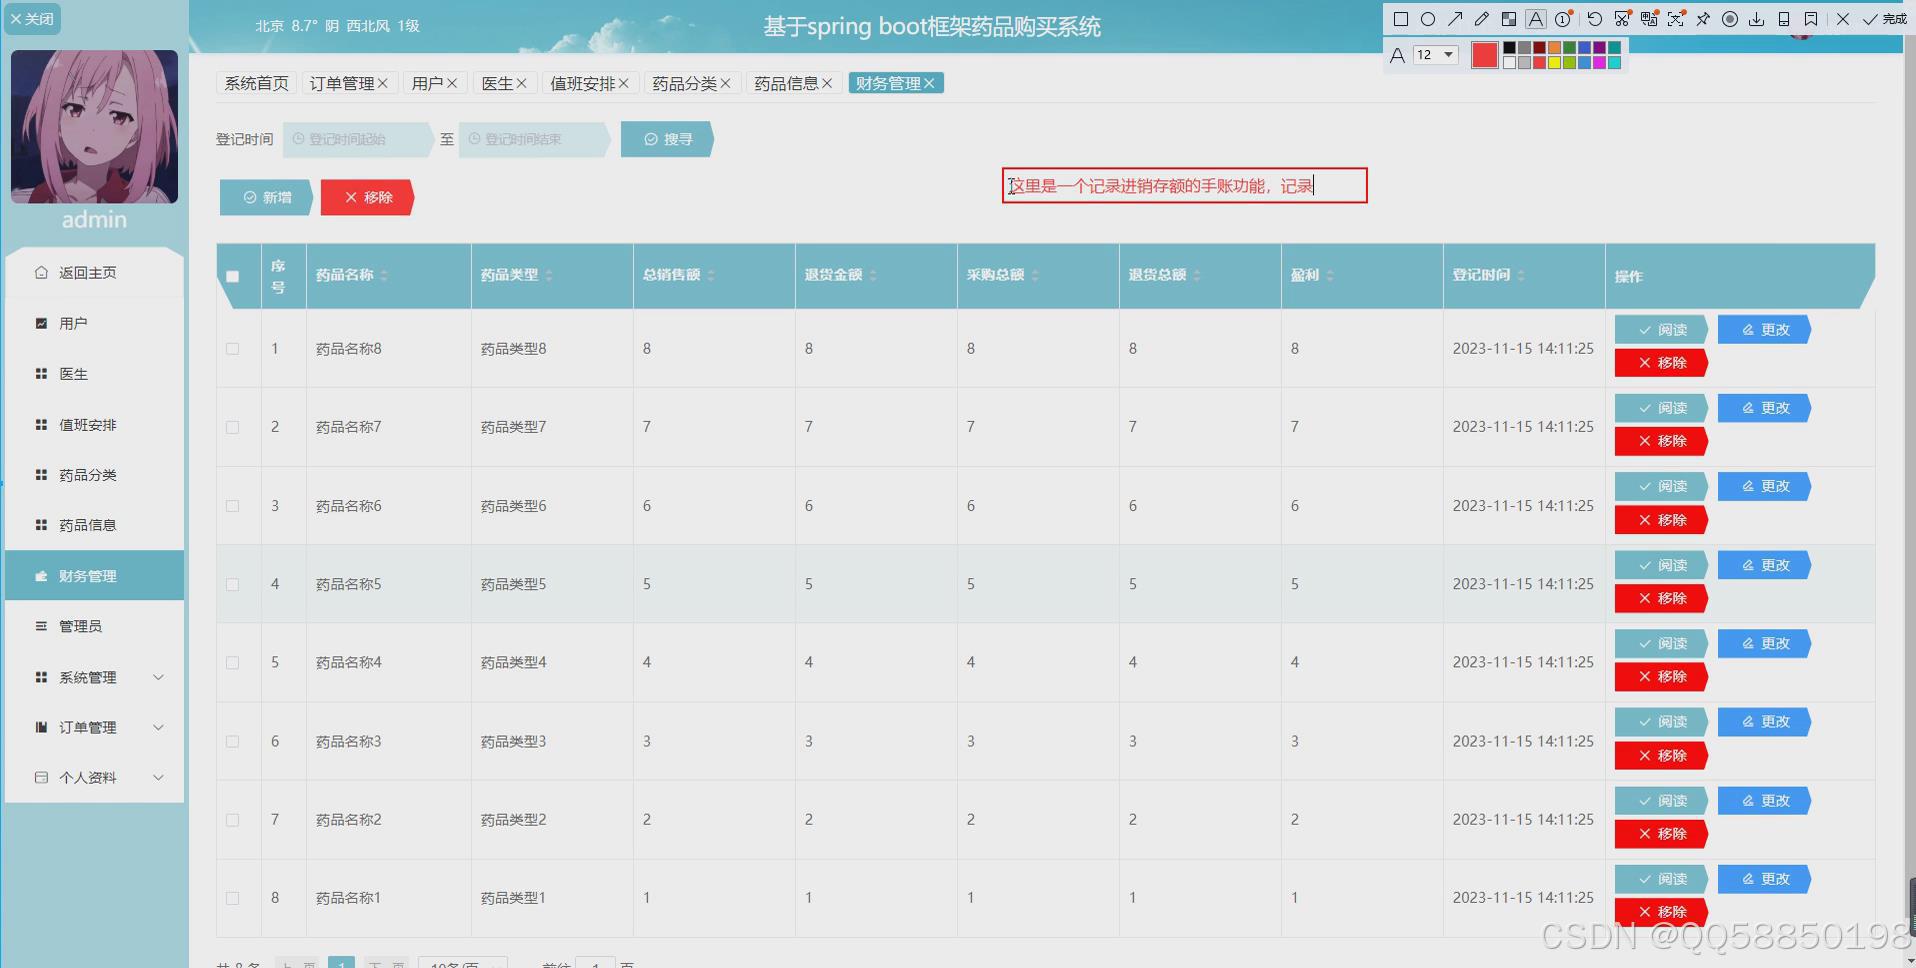Run OCR text recognition on capture
This screenshot has width=1916, height=968.
[1676, 19]
